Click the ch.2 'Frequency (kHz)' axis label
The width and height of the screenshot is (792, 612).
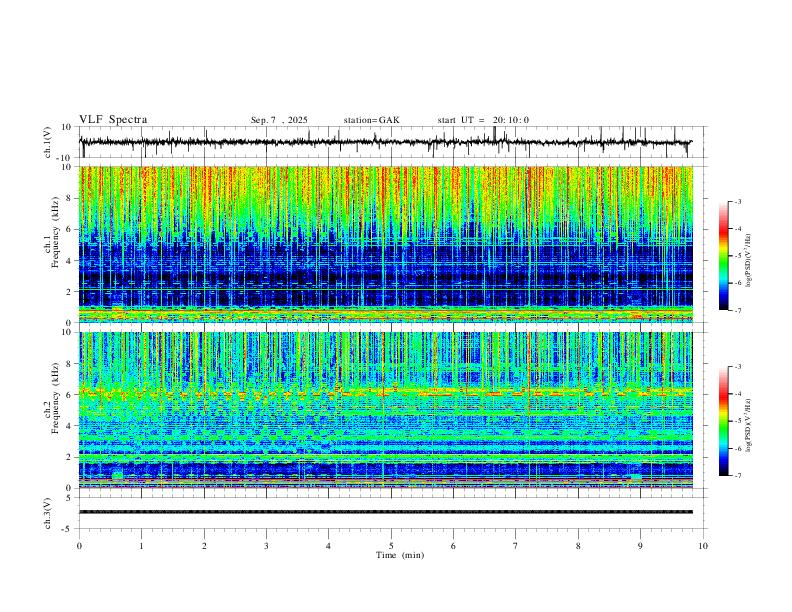pyautogui.click(x=55, y=398)
